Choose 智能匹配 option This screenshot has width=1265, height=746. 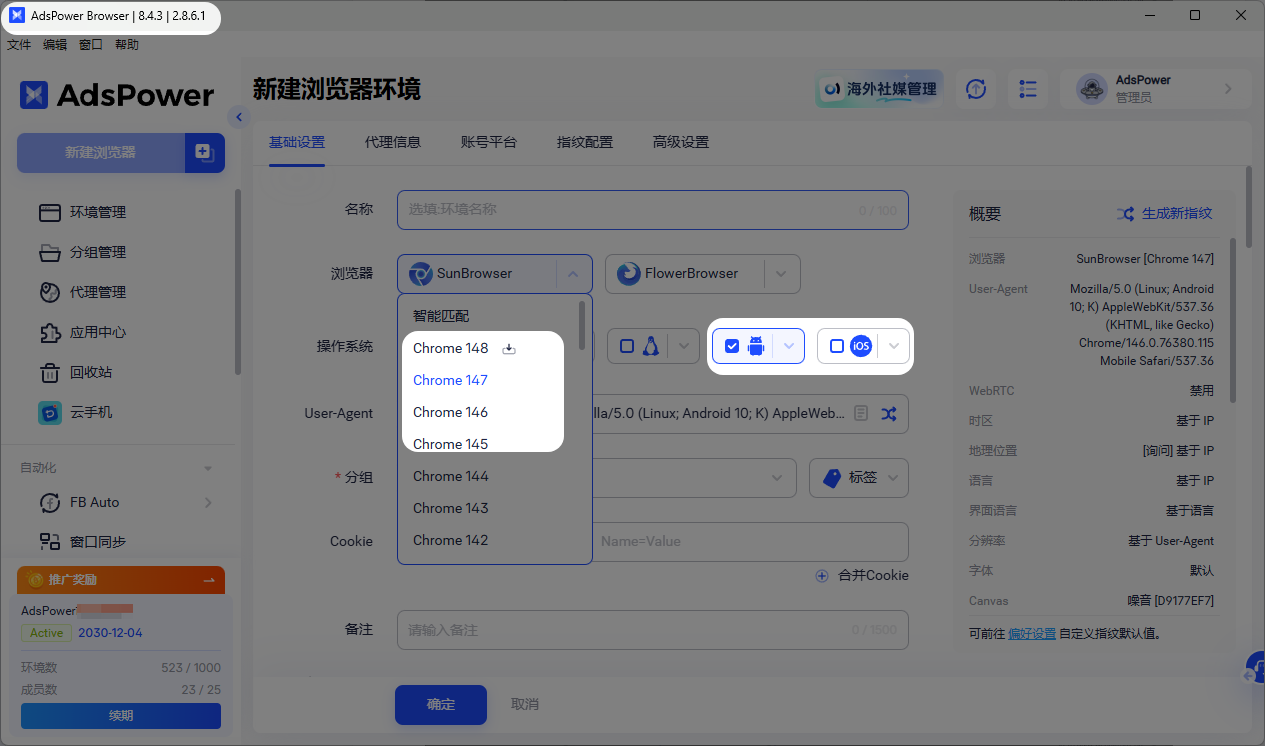click(441, 316)
